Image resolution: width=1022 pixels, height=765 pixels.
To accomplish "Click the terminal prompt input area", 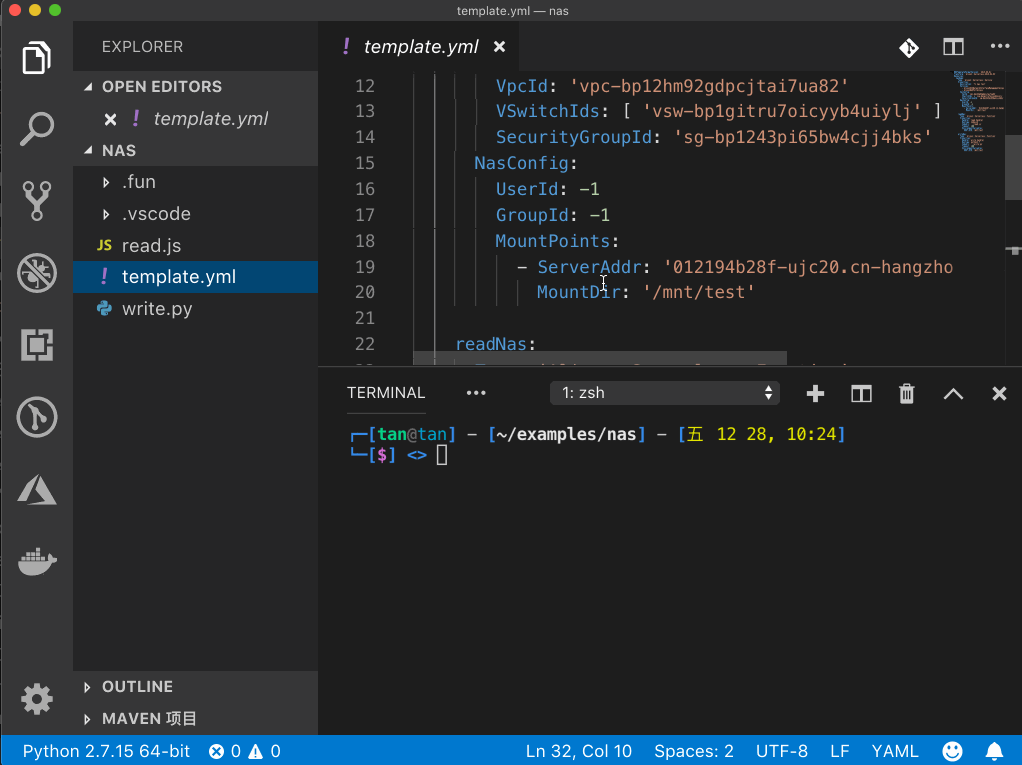I will (x=442, y=455).
